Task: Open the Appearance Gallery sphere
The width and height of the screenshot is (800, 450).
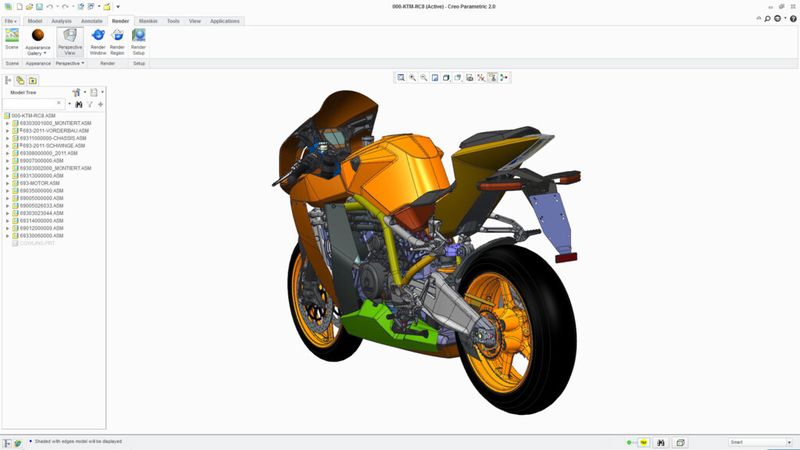Action: 38,35
